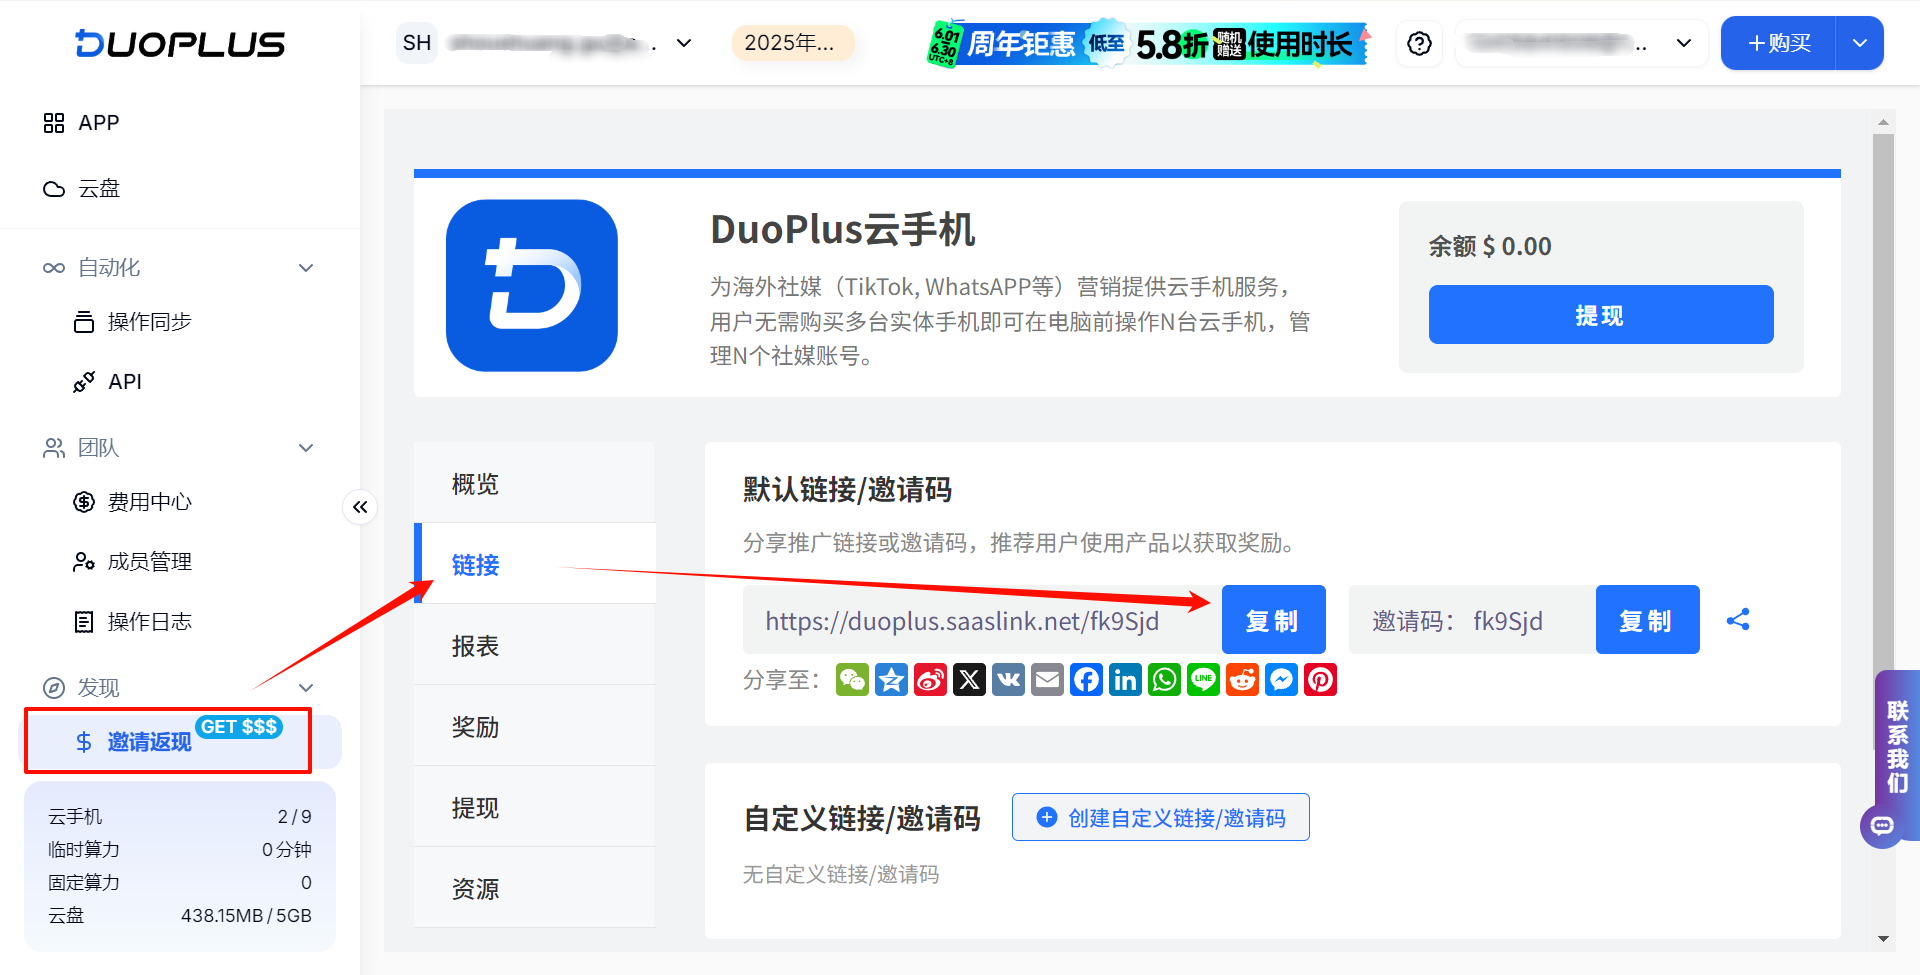Switch to 概览 tab
This screenshot has width=1920, height=975.
535,483
